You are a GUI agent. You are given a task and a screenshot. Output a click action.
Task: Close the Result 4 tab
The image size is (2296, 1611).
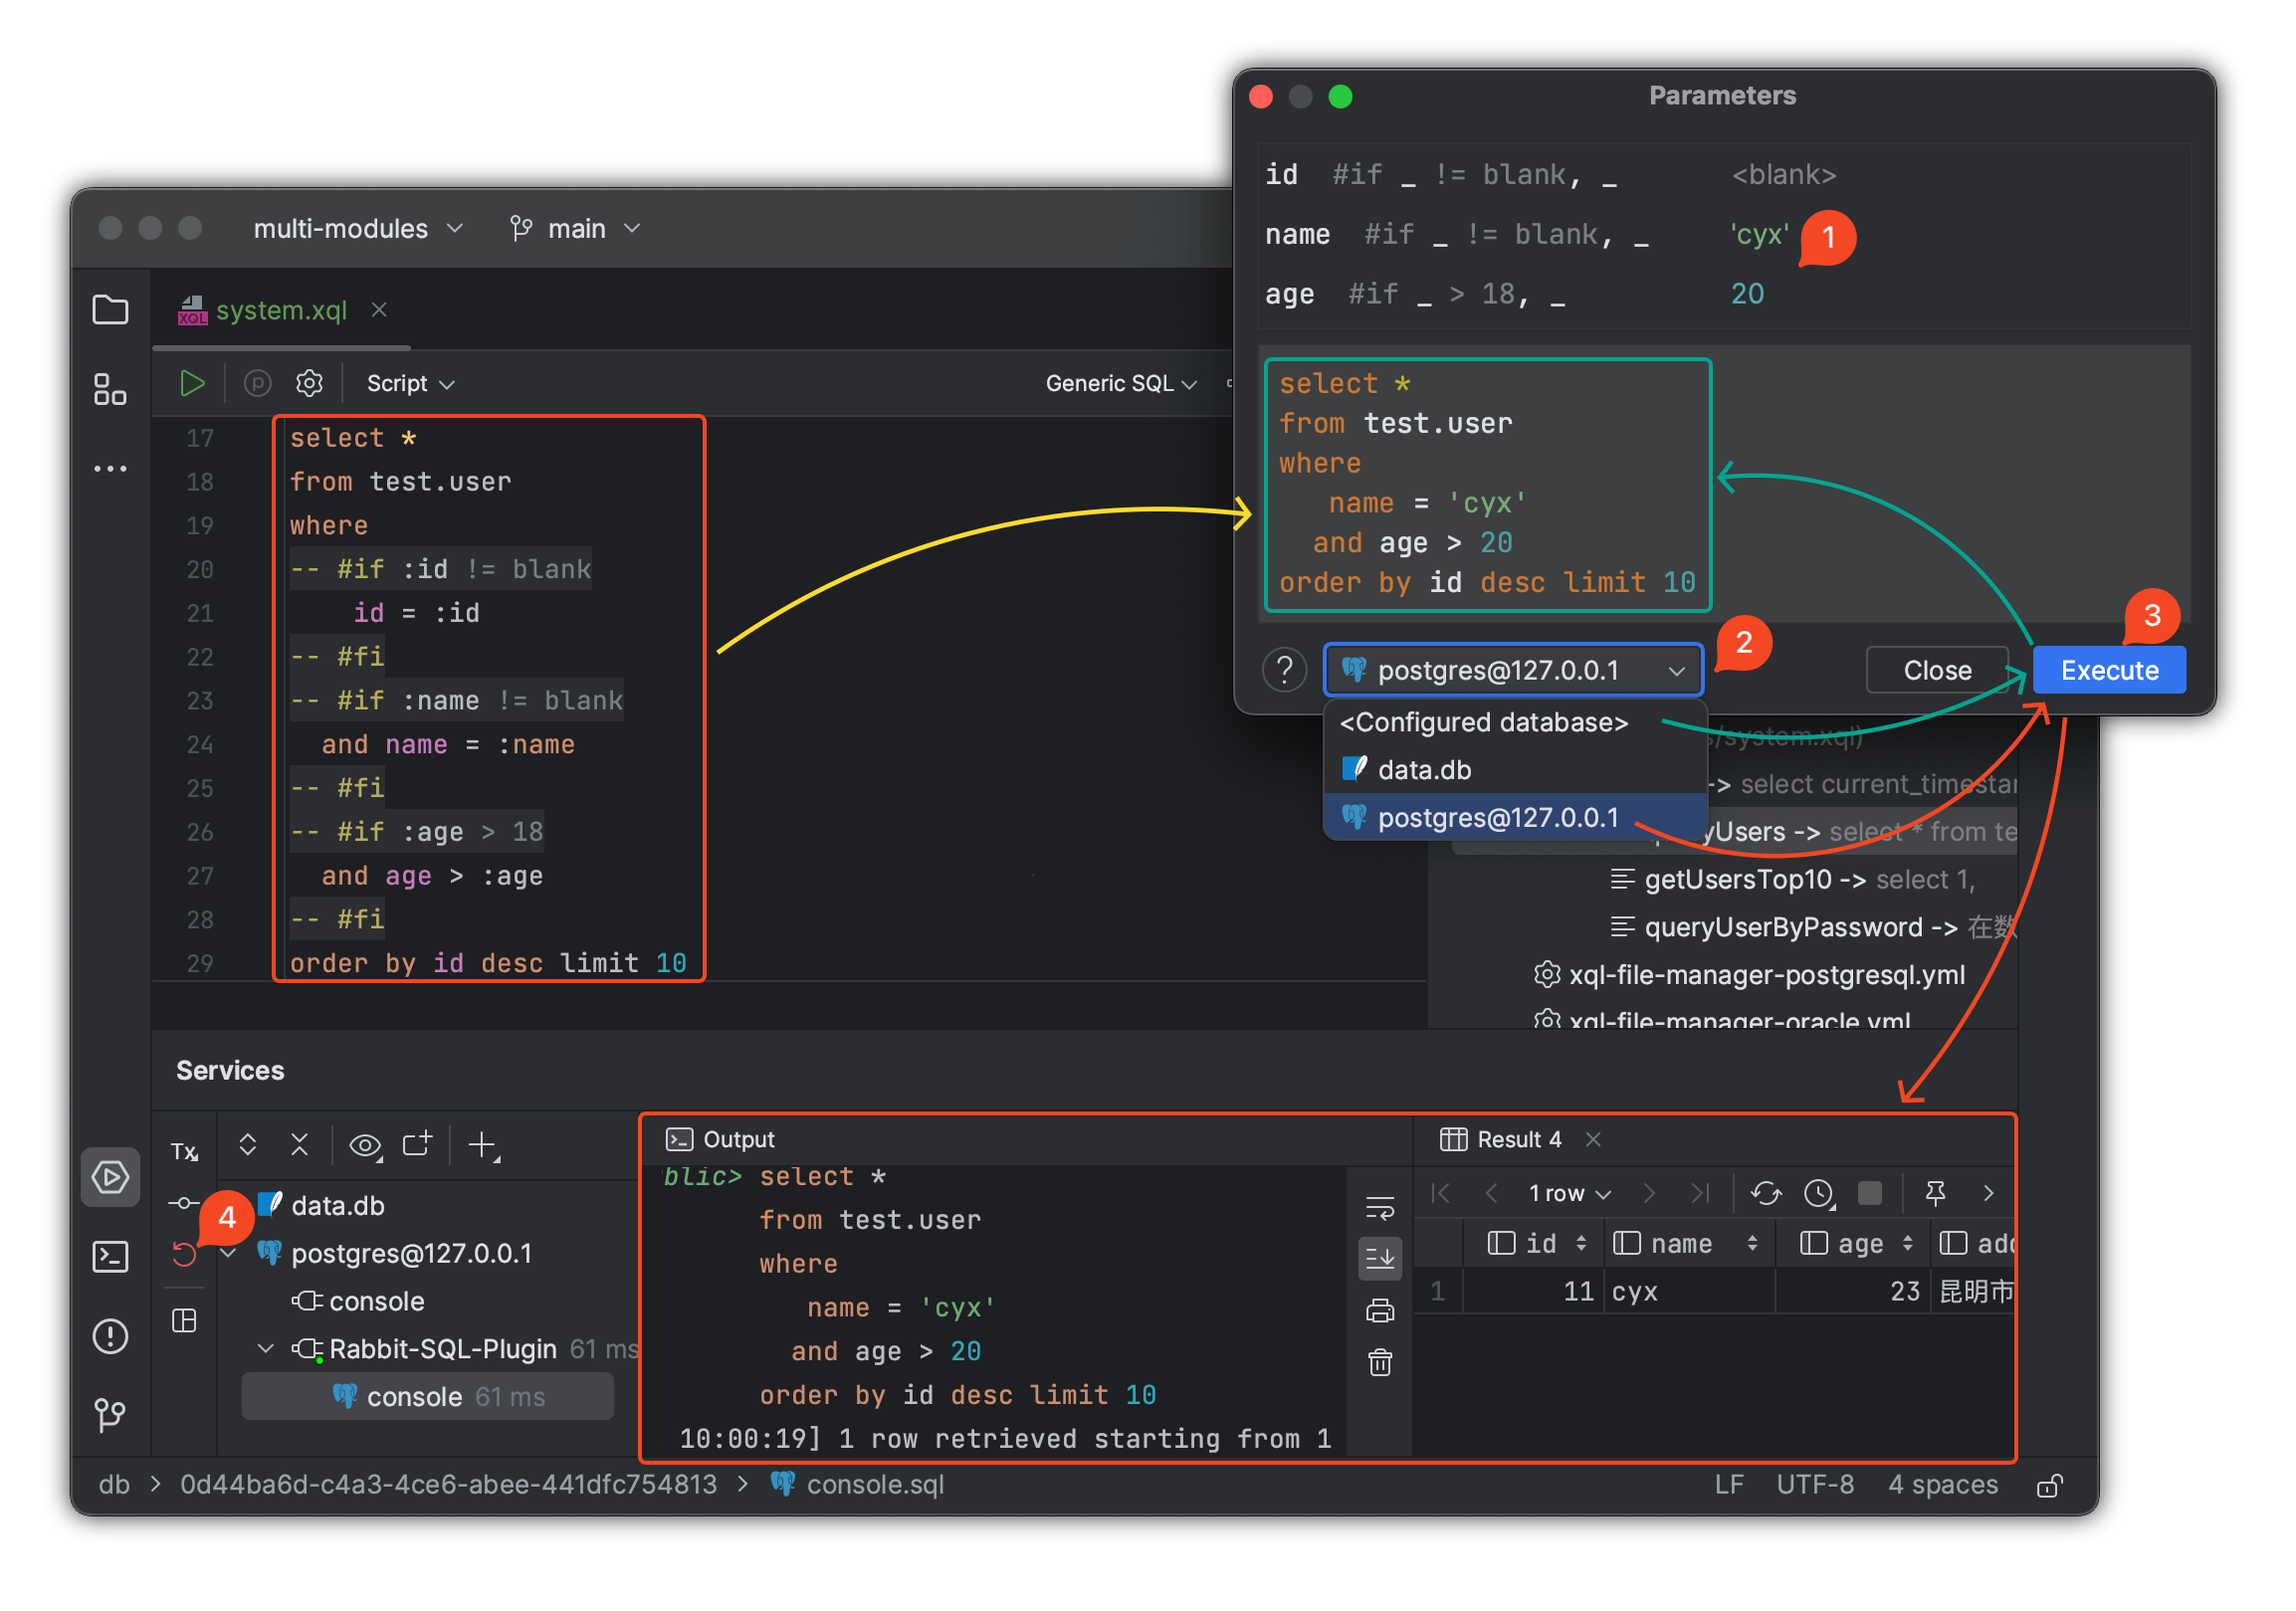coord(1593,1139)
